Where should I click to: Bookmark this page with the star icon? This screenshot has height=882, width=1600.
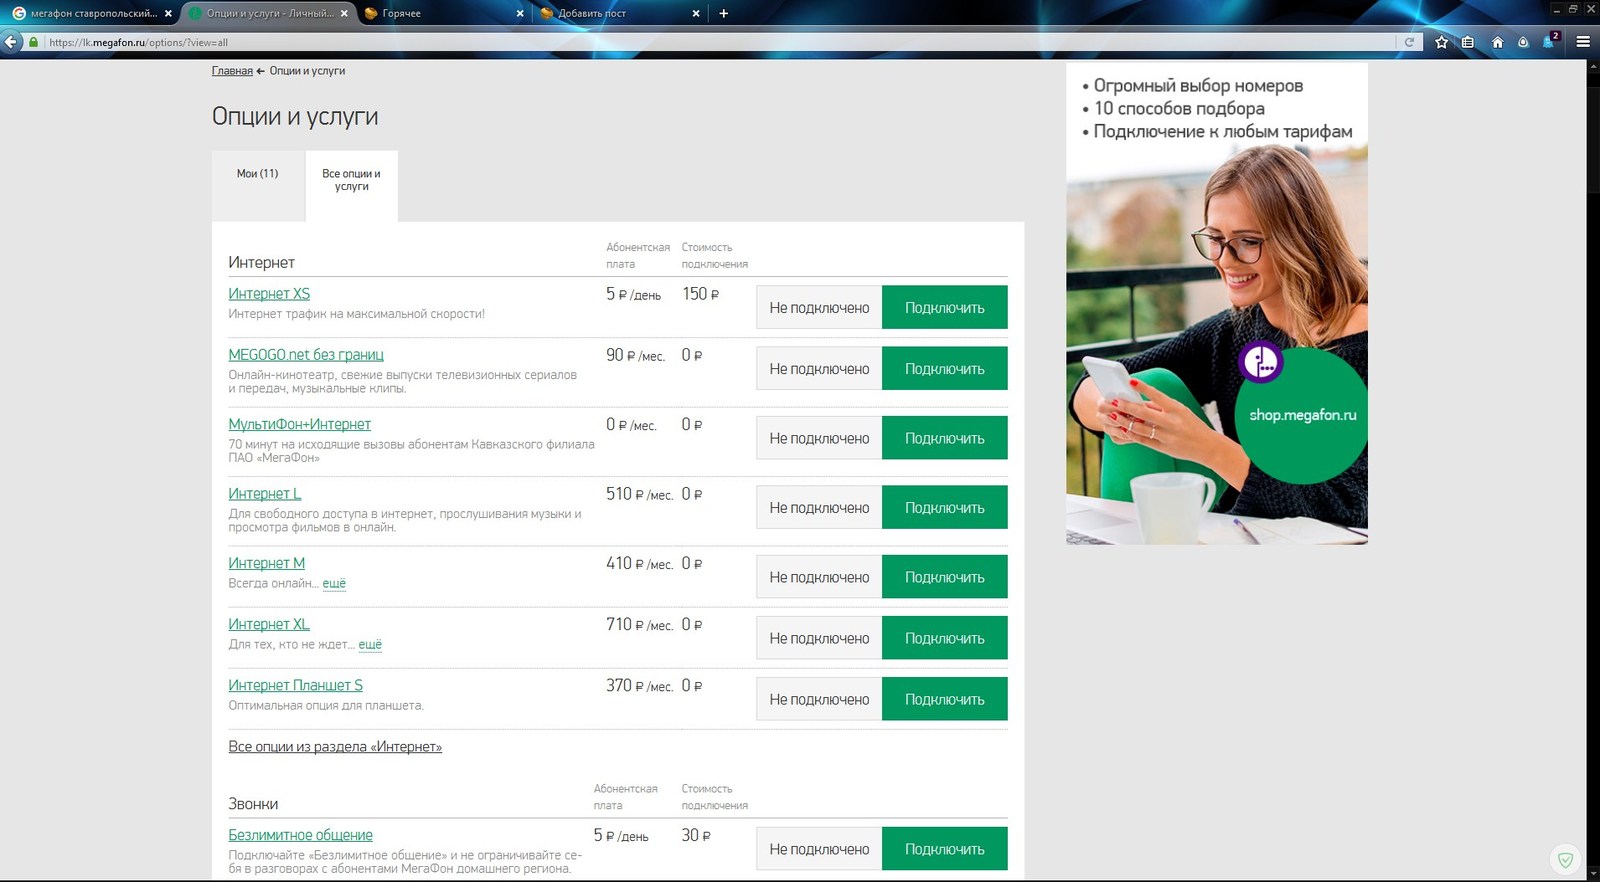pyautogui.click(x=1441, y=42)
